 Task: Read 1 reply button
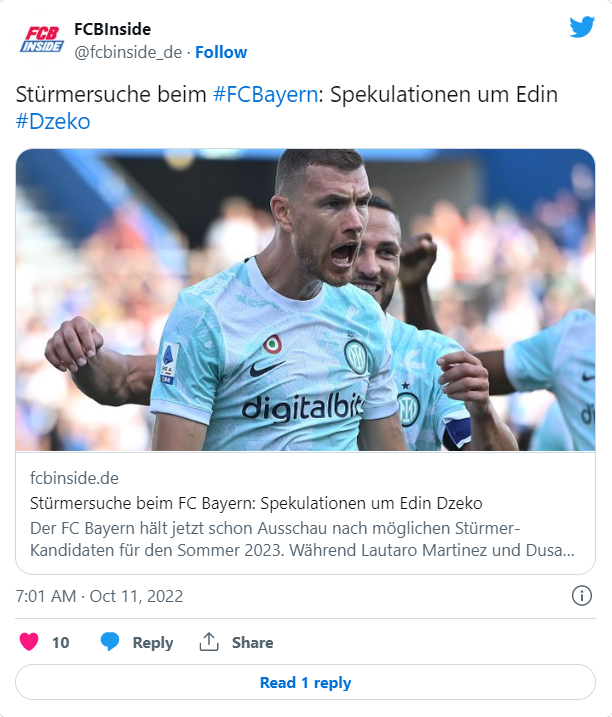[306, 682]
